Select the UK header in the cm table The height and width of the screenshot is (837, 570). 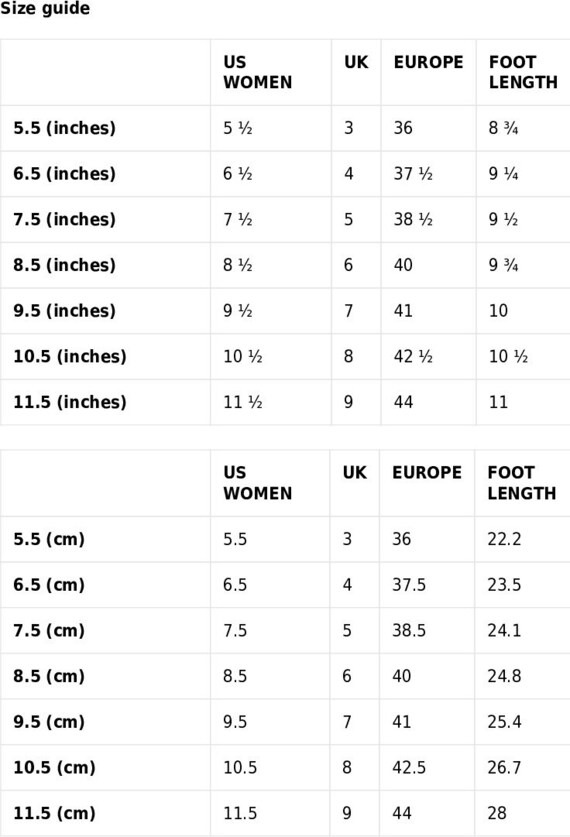coord(354,472)
